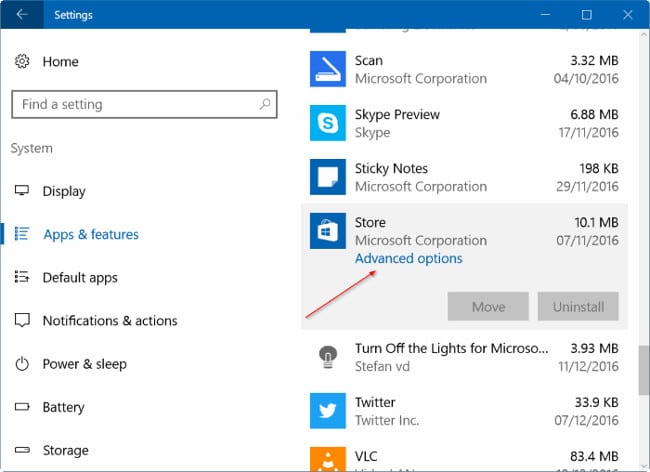This screenshot has width=650, height=472.
Task: Click the Twitter Inc. publisher text
Action: pyautogui.click(x=387, y=421)
